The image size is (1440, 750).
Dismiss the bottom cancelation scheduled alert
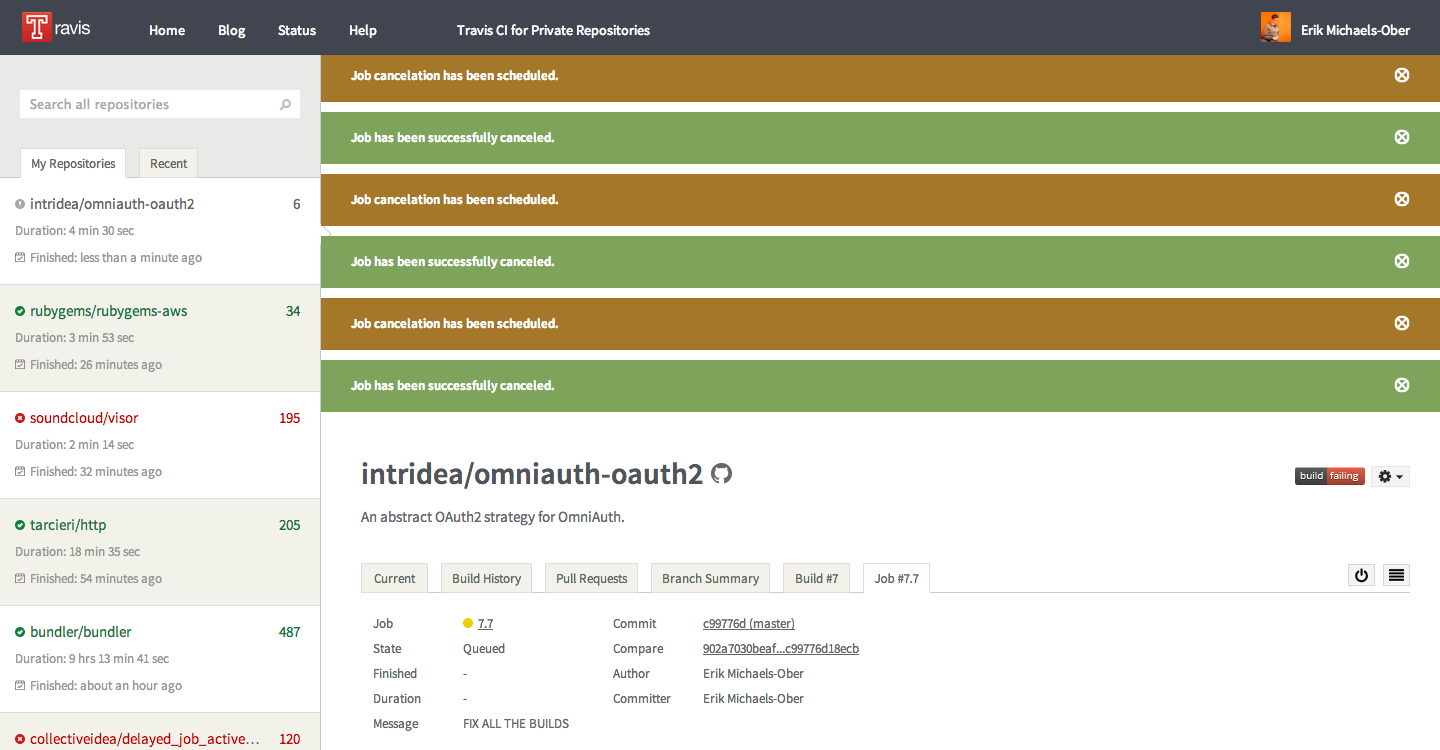[x=1402, y=323]
